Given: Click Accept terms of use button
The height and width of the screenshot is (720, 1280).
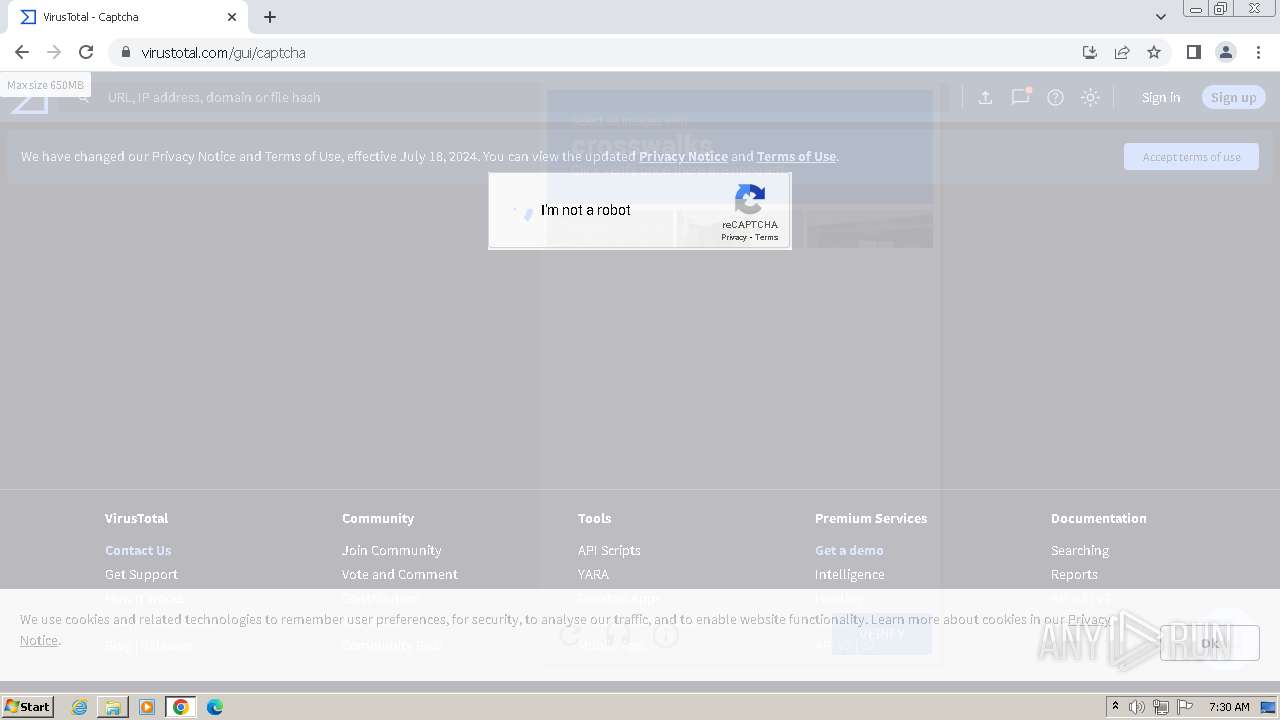Looking at the screenshot, I should tap(1191, 157).
